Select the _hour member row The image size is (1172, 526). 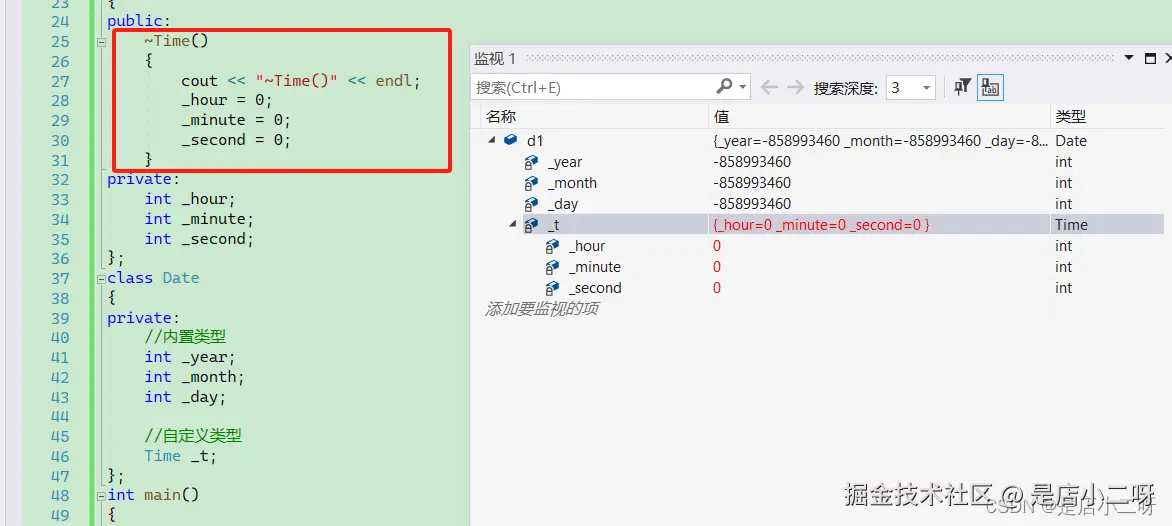pyautogui.click(x=587, y=246)
